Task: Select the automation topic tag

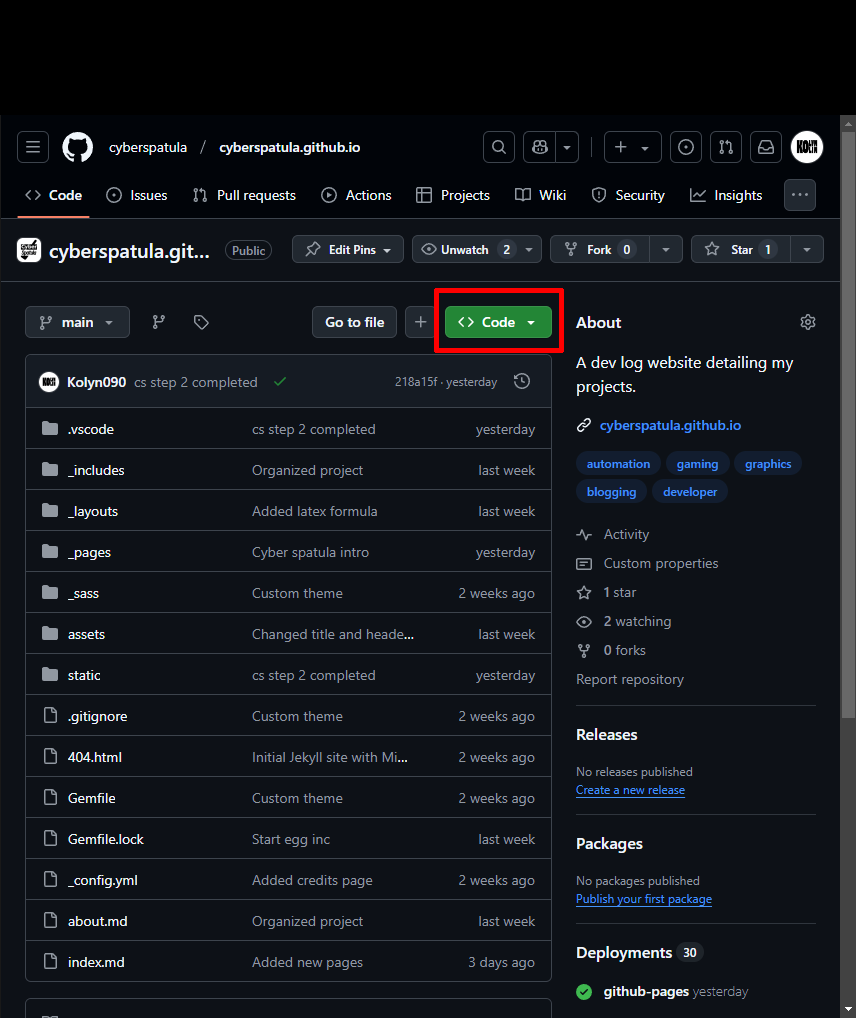Action: pos(618,464)
